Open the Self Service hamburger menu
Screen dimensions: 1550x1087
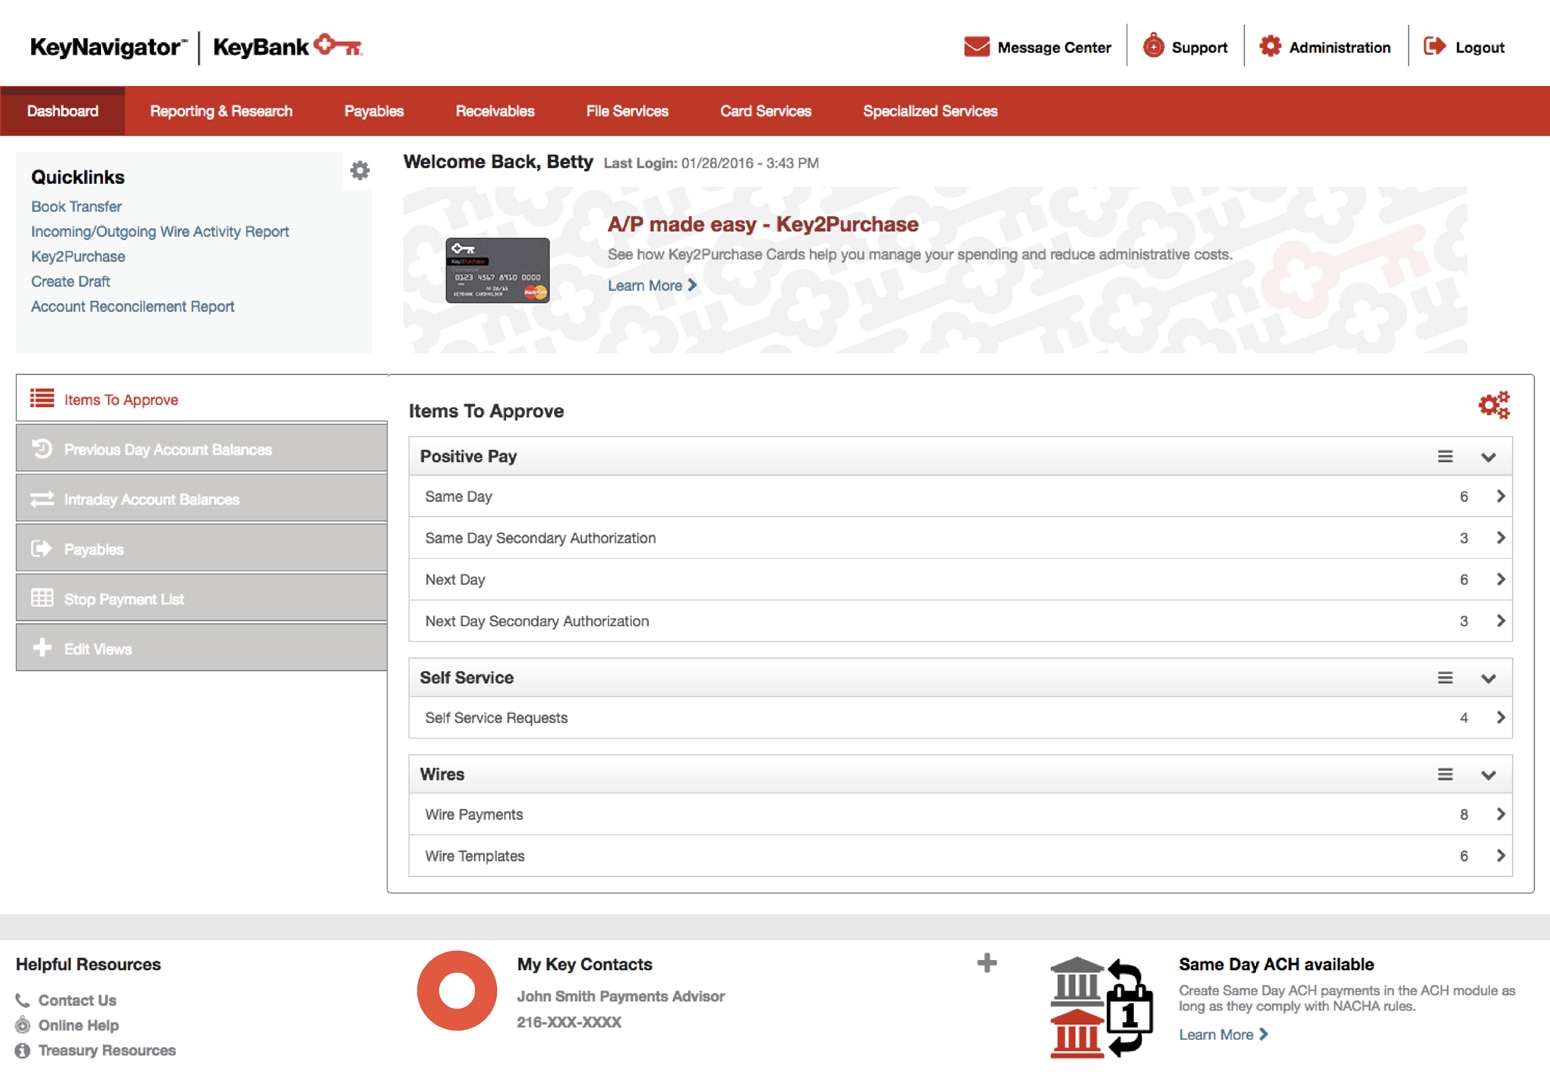pos(1445,678)
